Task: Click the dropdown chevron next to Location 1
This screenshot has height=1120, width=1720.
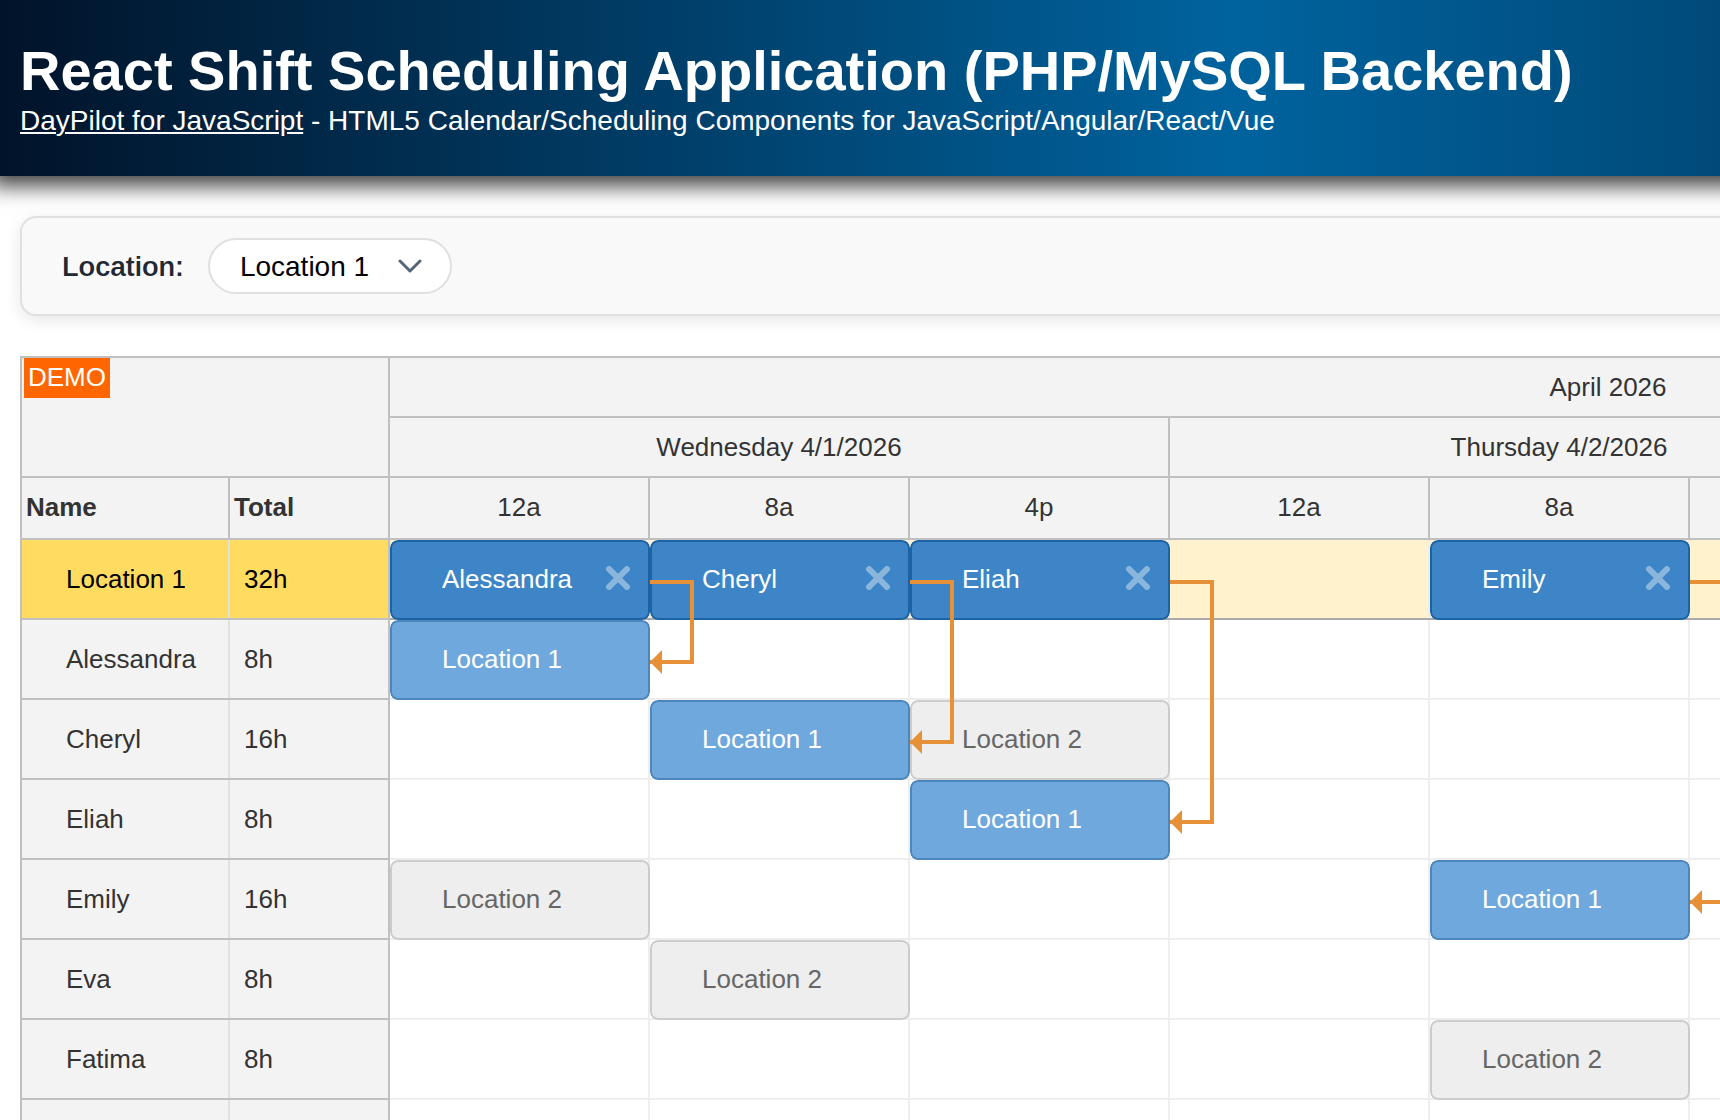Action: [409, 267]
